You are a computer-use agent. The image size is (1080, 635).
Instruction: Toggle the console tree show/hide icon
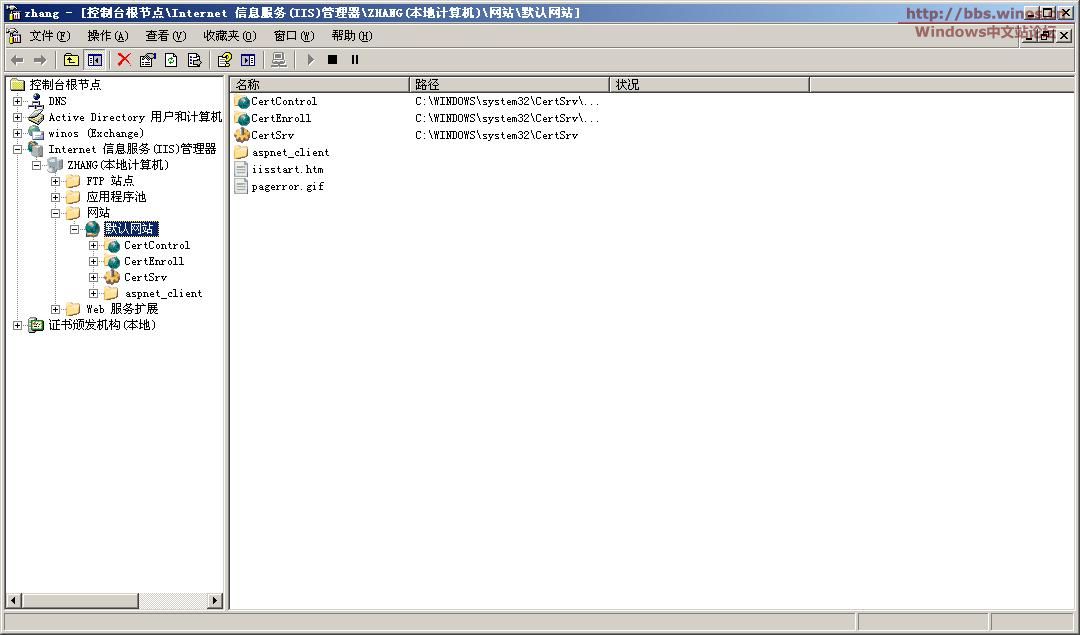[94, 60]
